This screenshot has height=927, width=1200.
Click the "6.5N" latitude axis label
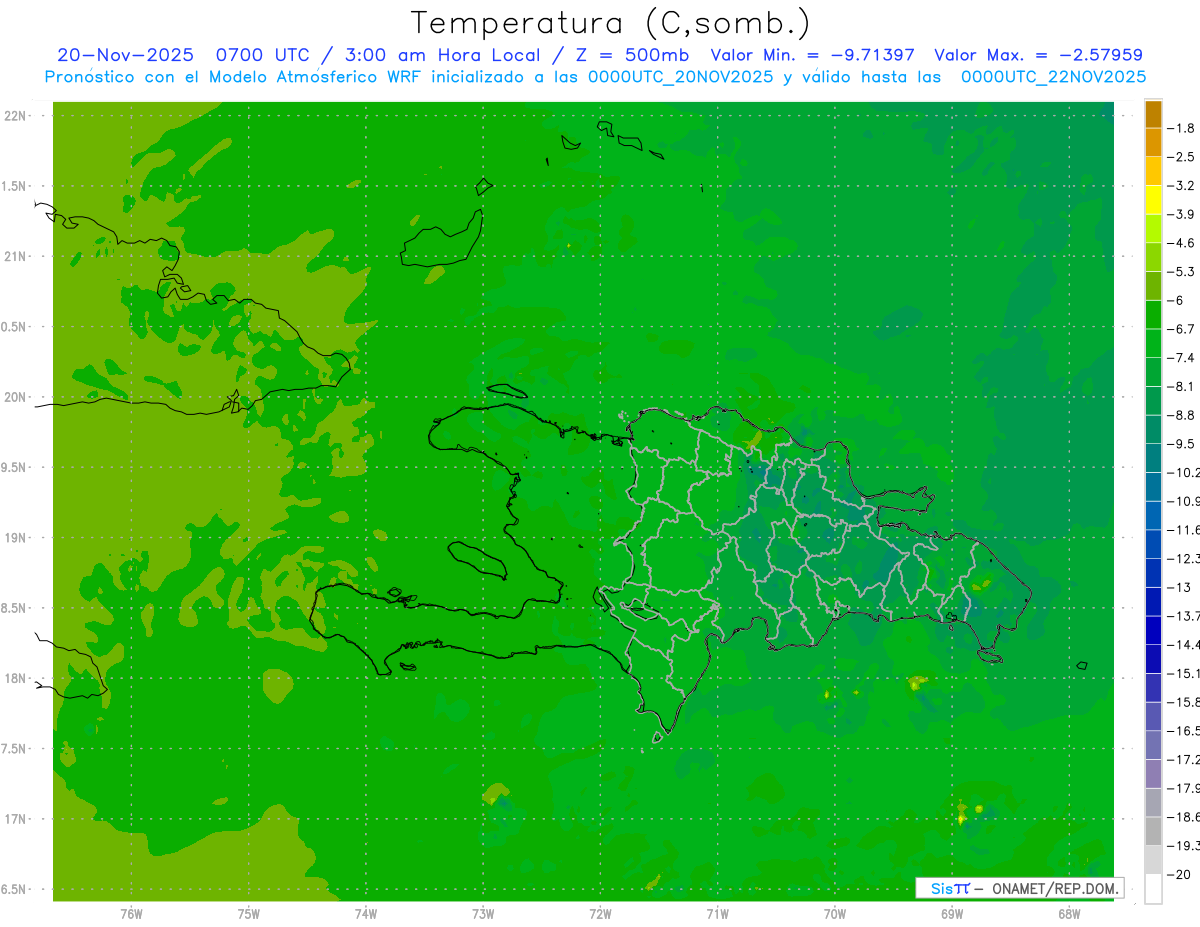point(15,890)
